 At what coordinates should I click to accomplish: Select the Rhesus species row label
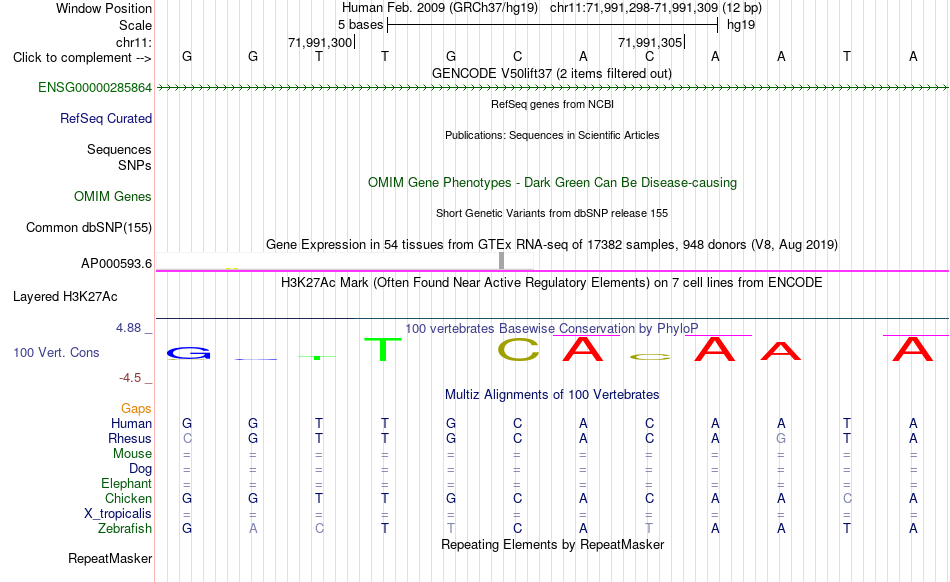(130, 438)
